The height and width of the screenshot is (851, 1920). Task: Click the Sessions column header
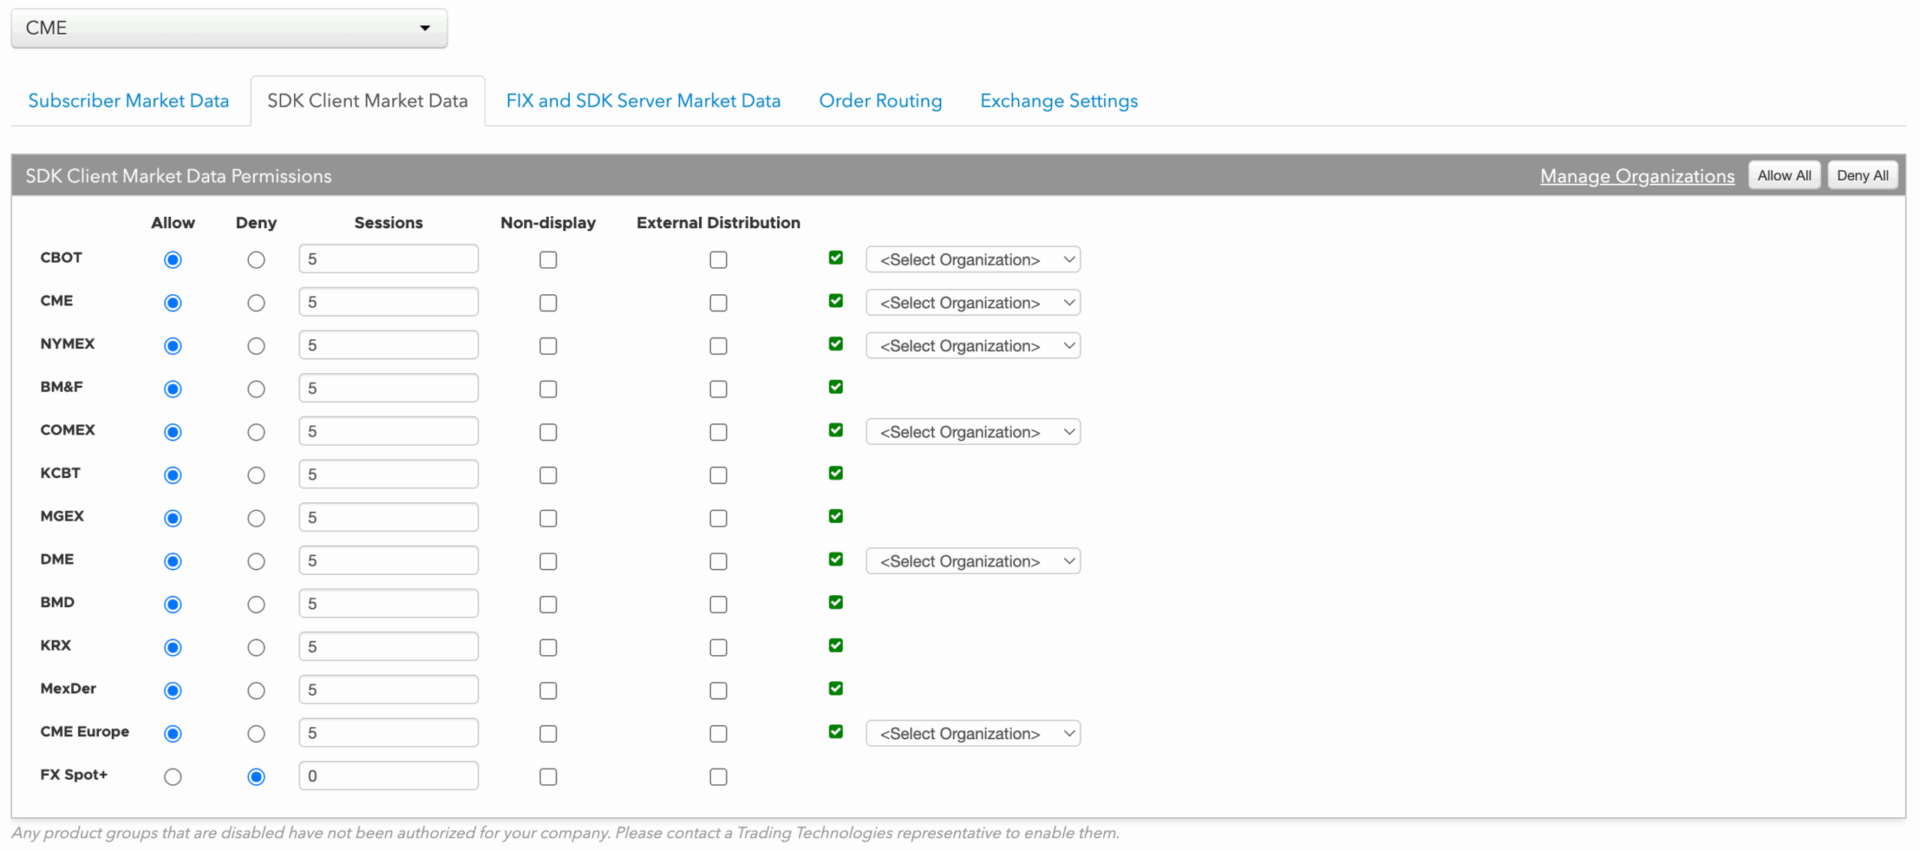pyautogui.click(x=388, y=223)
